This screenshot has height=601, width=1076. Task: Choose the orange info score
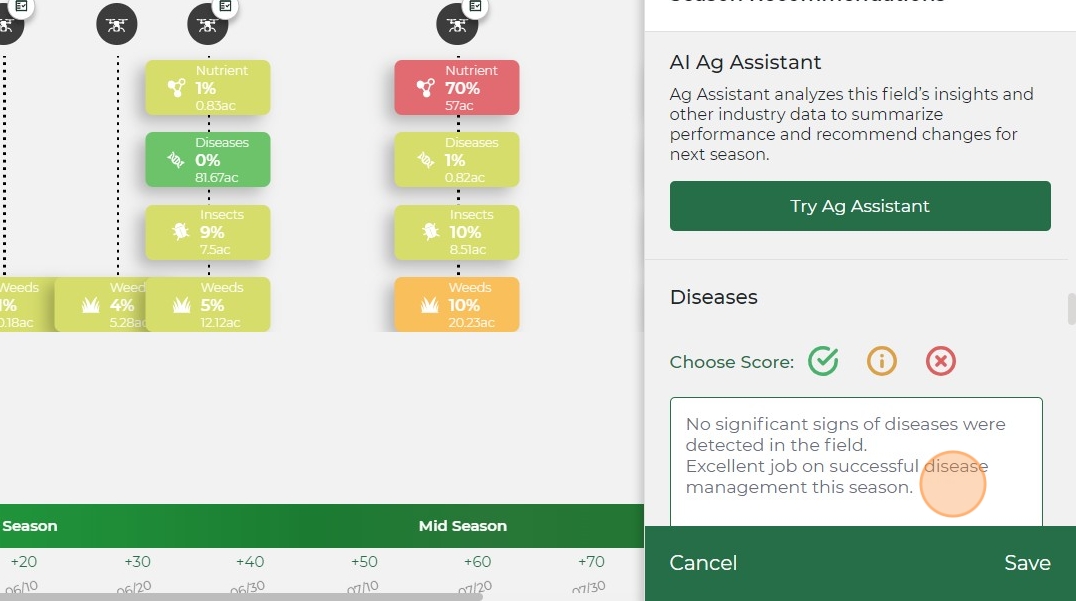click(x=882, y=361)
